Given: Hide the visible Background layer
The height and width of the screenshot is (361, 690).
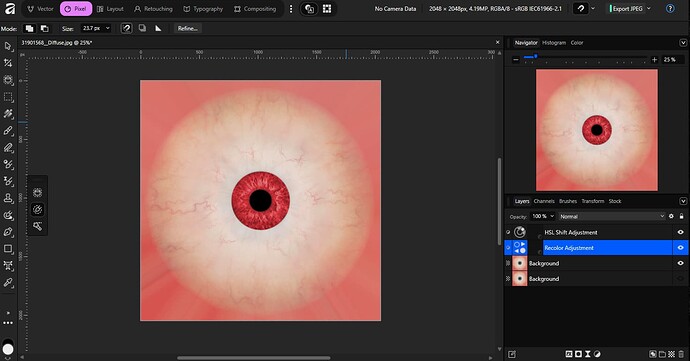Looking at the screenshot, I should [680, 263].
